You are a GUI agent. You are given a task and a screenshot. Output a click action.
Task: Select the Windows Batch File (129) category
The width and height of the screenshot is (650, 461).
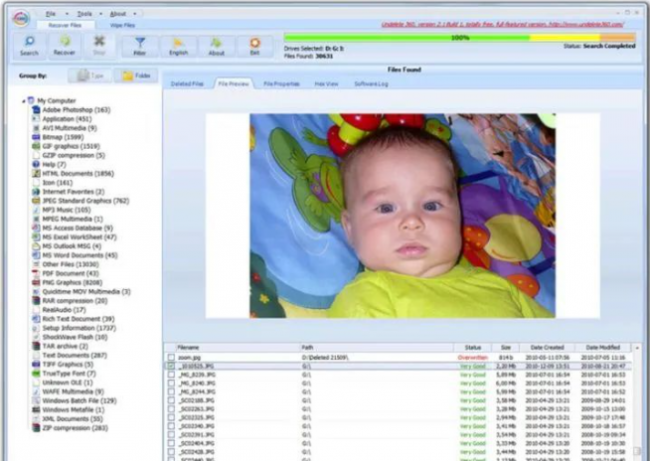click(75, 401)
